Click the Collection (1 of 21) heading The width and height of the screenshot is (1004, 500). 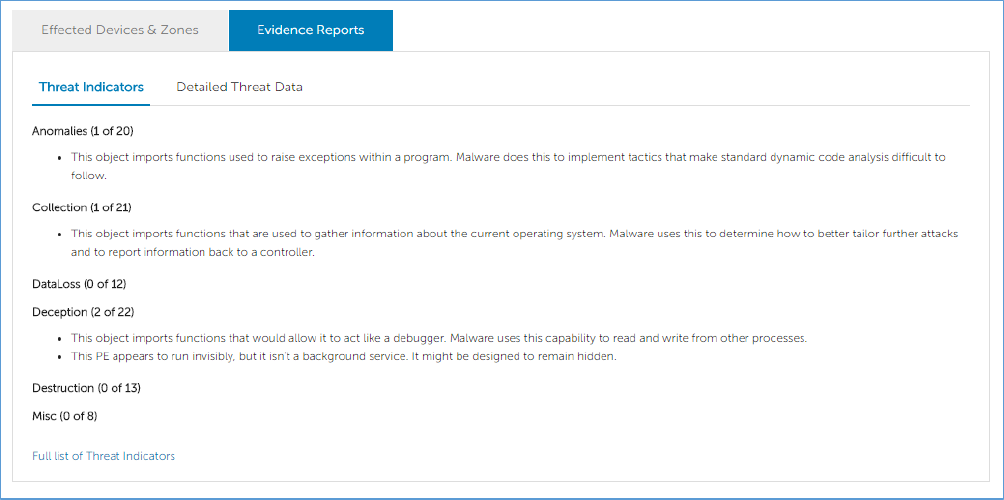(82, 207)
